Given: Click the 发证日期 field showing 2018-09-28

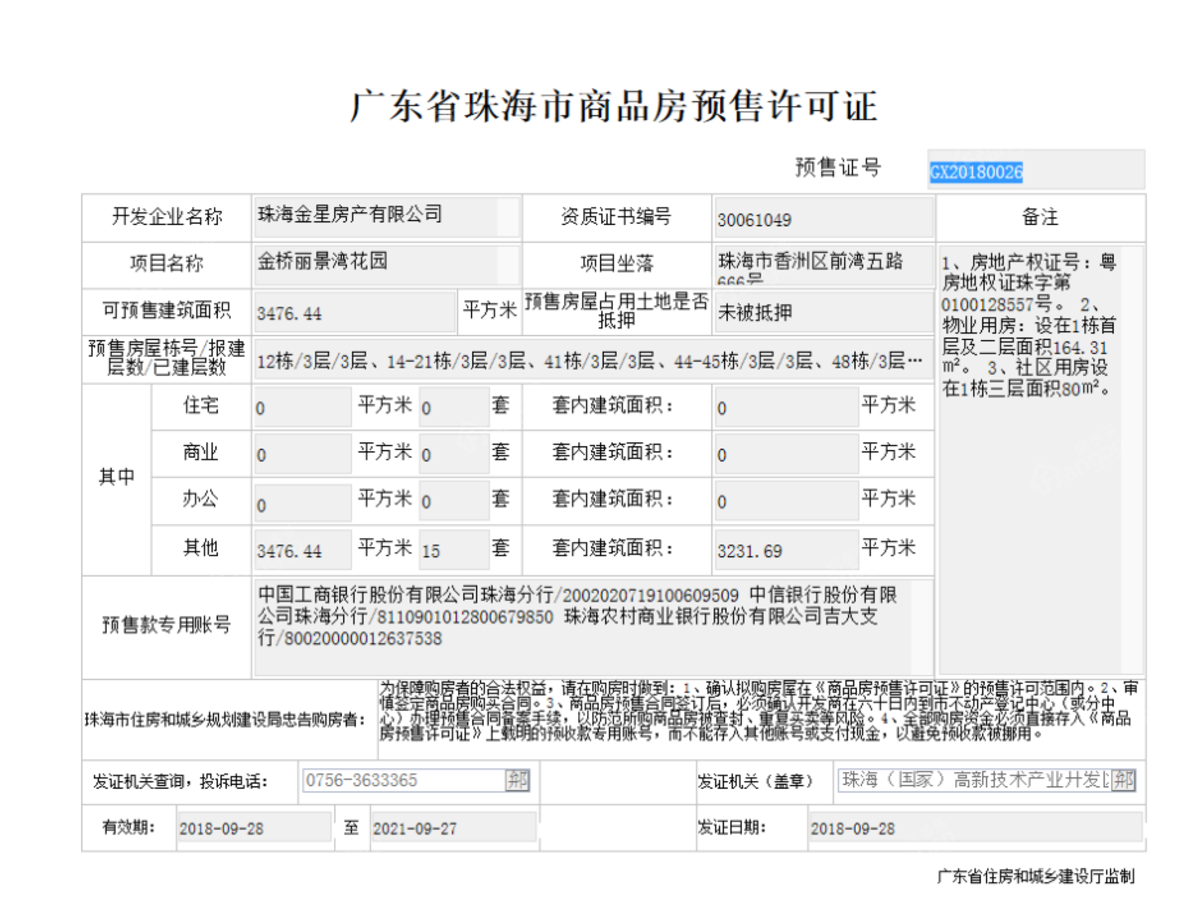Looking at the screenshot, I should click(x=975, y=829).
